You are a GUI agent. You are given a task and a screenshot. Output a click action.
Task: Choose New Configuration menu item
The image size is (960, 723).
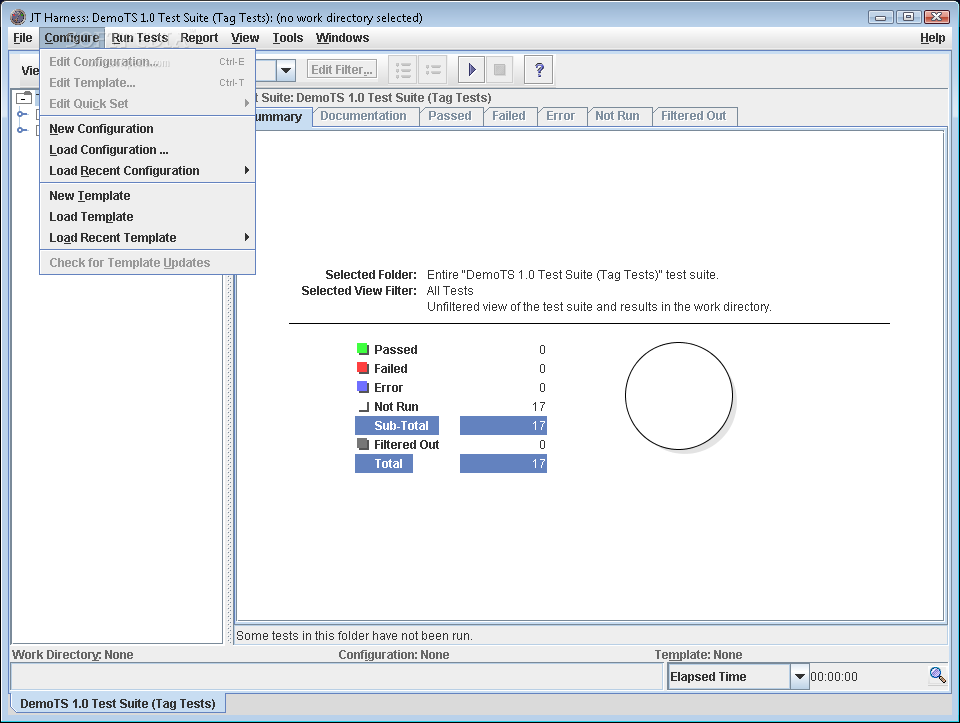coord(148,129)
